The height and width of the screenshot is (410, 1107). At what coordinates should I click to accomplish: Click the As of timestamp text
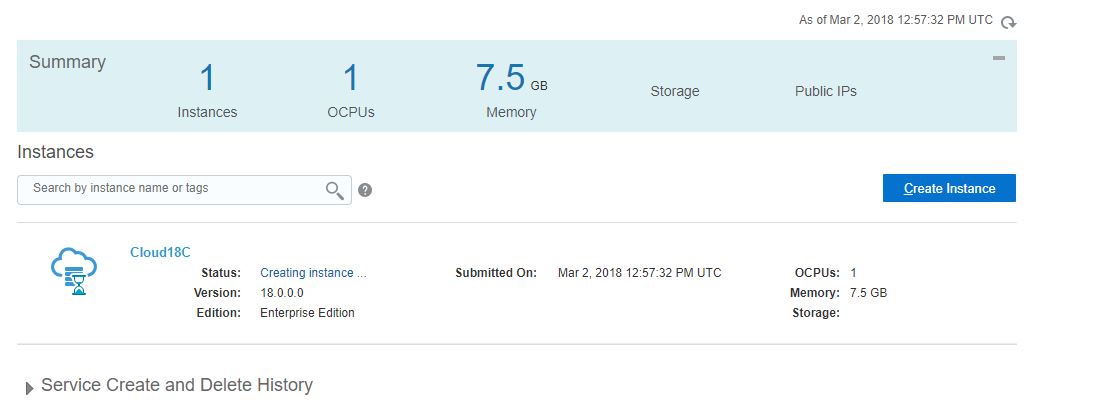click(895, 20)
